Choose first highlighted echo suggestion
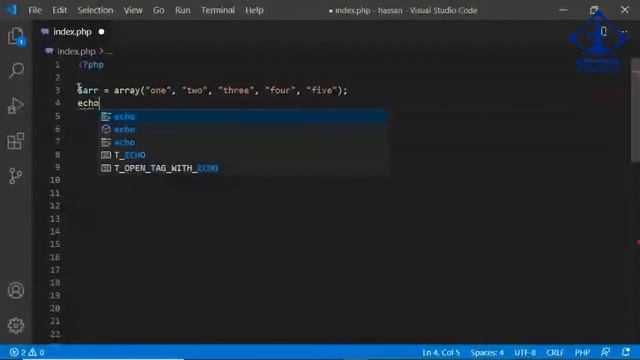The width and height of the screenshot is (640, 360). pyautogui.click(x=244, y=116)
